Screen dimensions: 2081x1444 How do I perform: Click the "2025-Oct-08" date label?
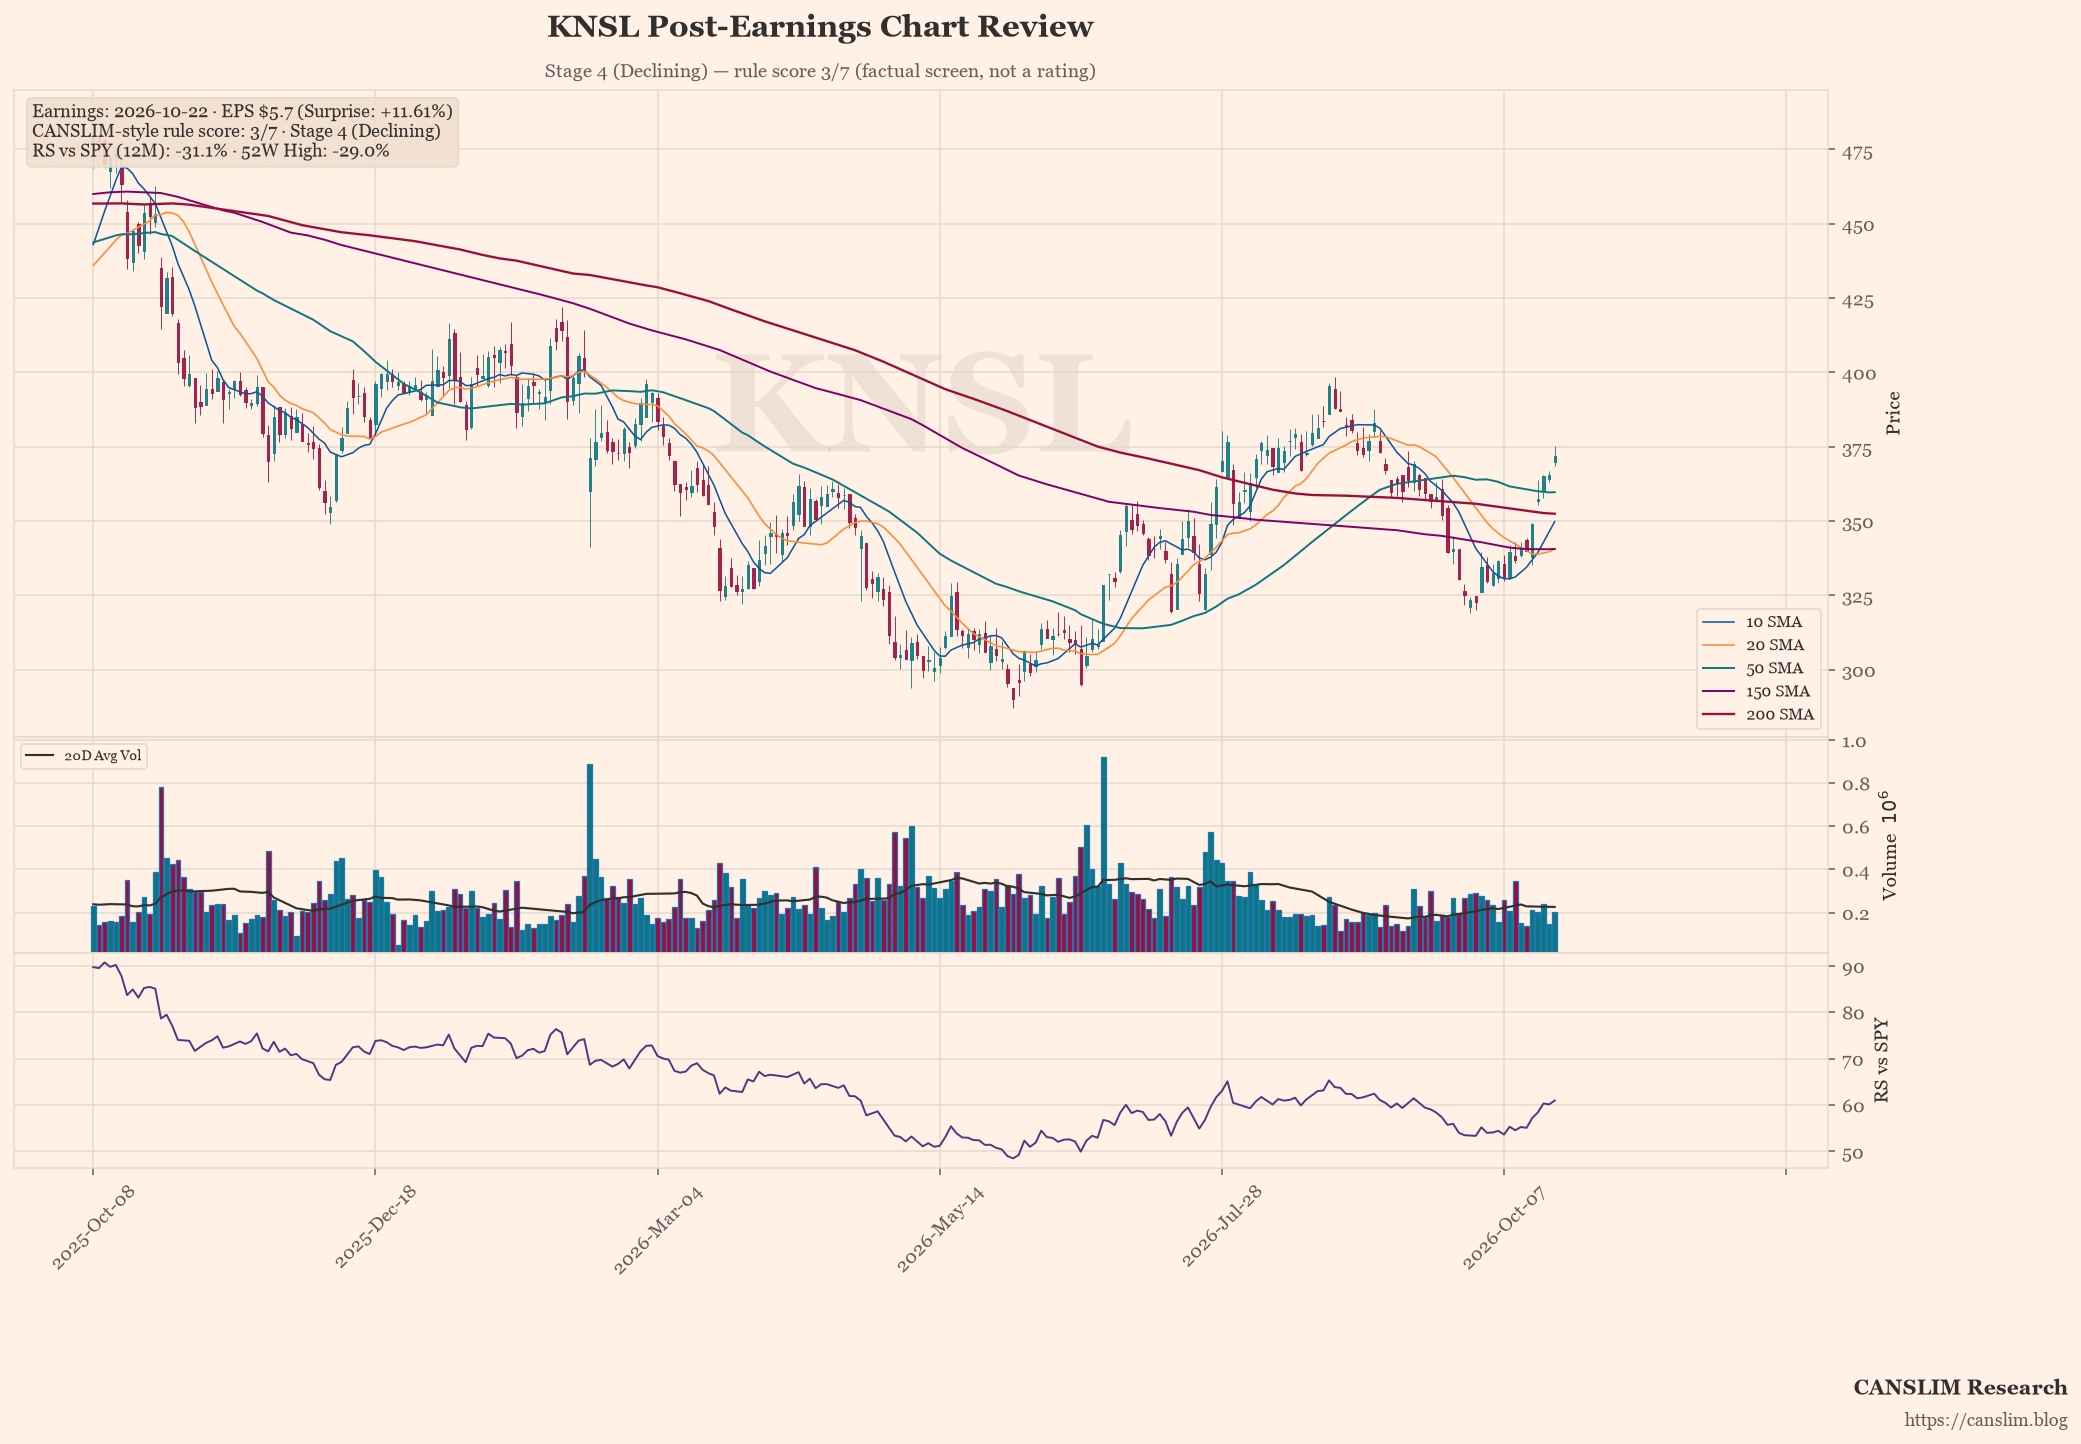click(x=93, y=1230)
